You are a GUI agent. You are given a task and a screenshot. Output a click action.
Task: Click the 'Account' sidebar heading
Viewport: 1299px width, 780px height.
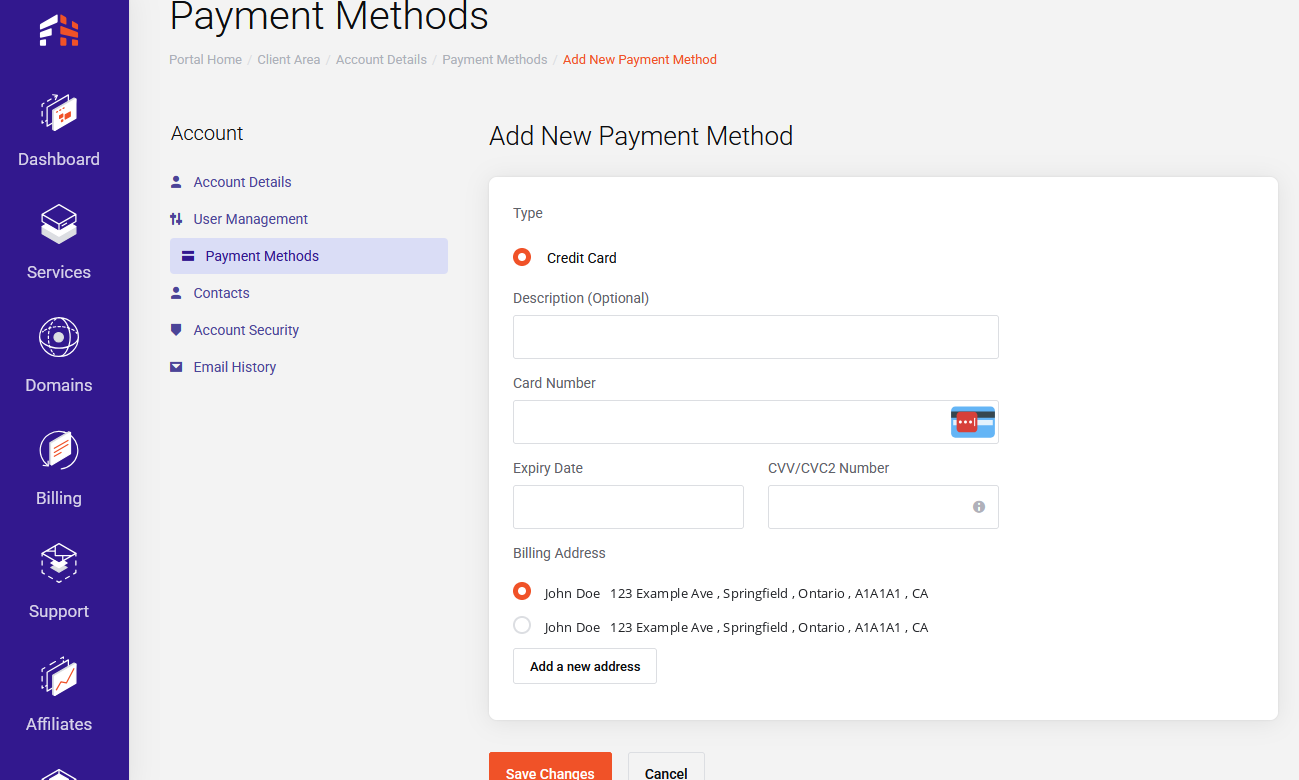point(207,133)
